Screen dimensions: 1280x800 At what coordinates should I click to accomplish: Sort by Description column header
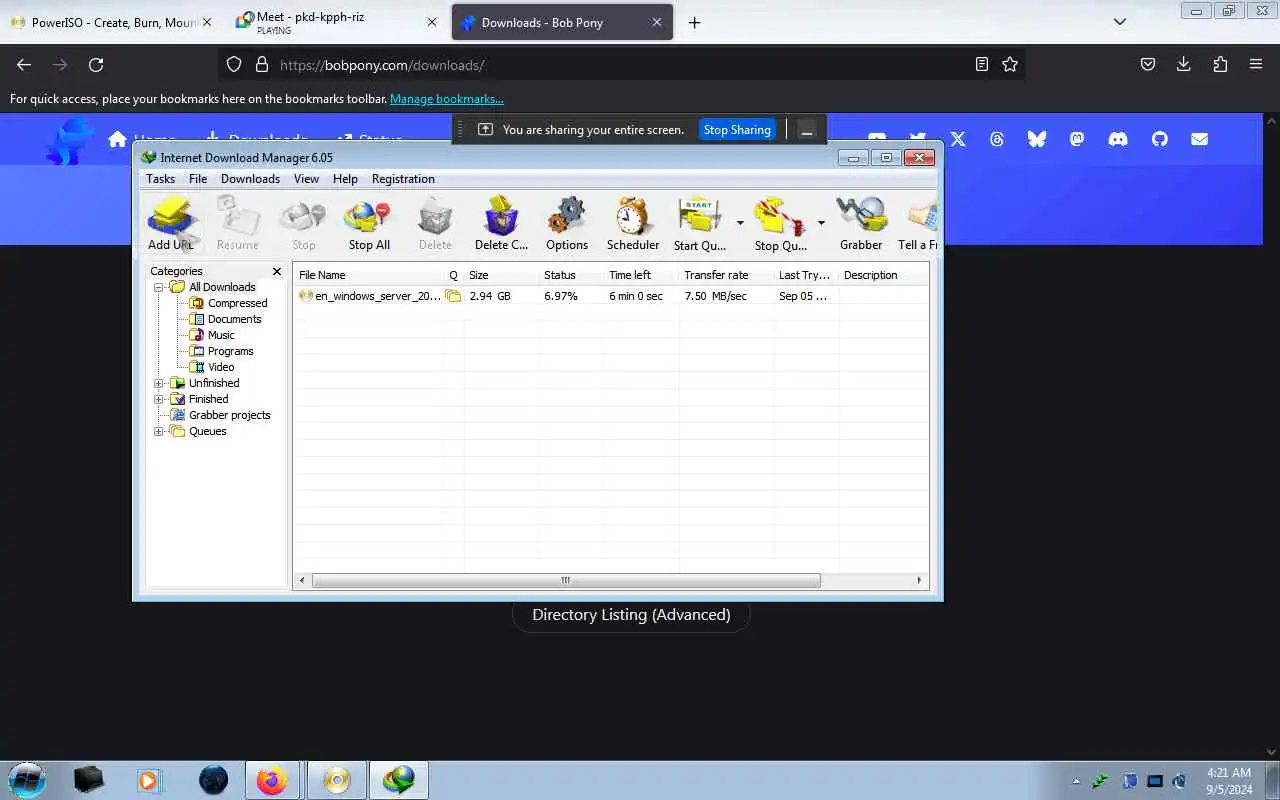tap(882, 275)
